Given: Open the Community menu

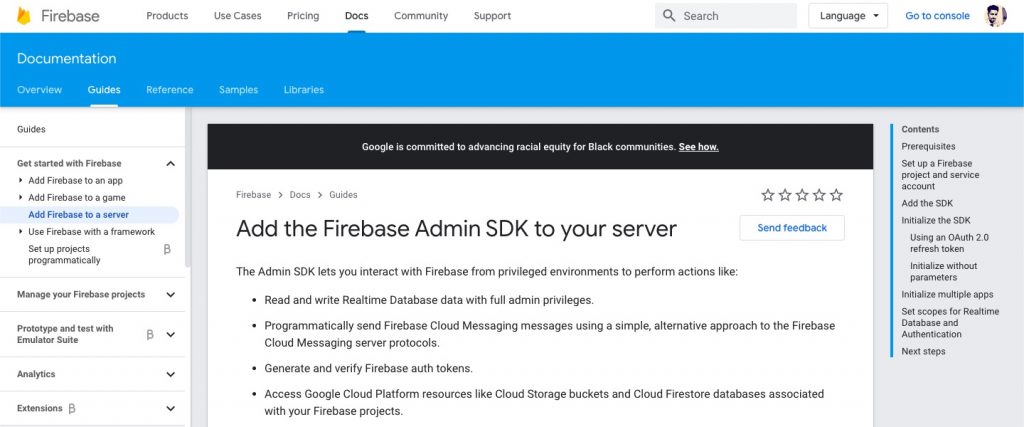Looking at the screenshot, I should pyautogui.click(x=421, y=16).
